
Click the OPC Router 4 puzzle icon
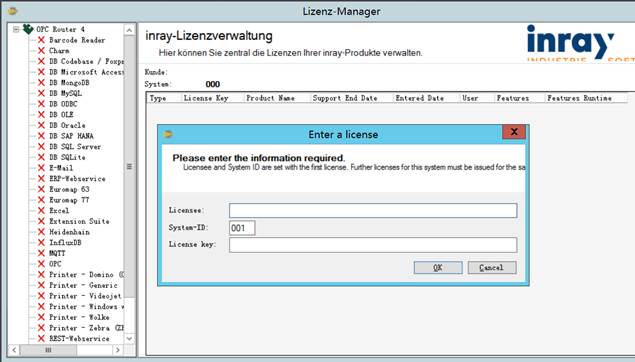pyautogui.click(x=28, y=29)
